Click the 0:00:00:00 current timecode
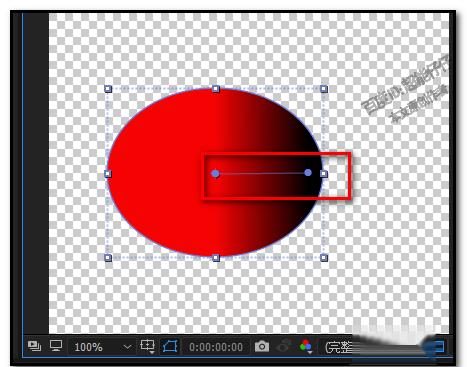The height and width of the screenshot is (367, 467). (x=216, y=347)
